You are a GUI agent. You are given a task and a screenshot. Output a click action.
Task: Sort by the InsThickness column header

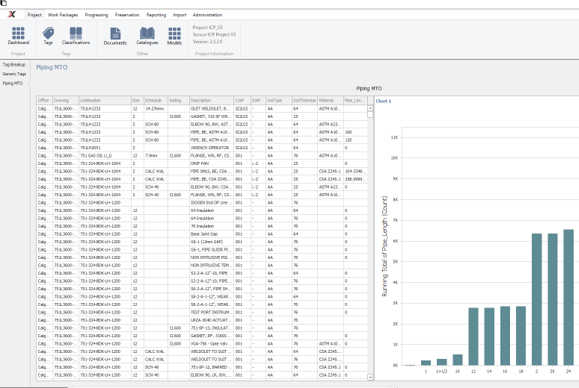[305, 100]
